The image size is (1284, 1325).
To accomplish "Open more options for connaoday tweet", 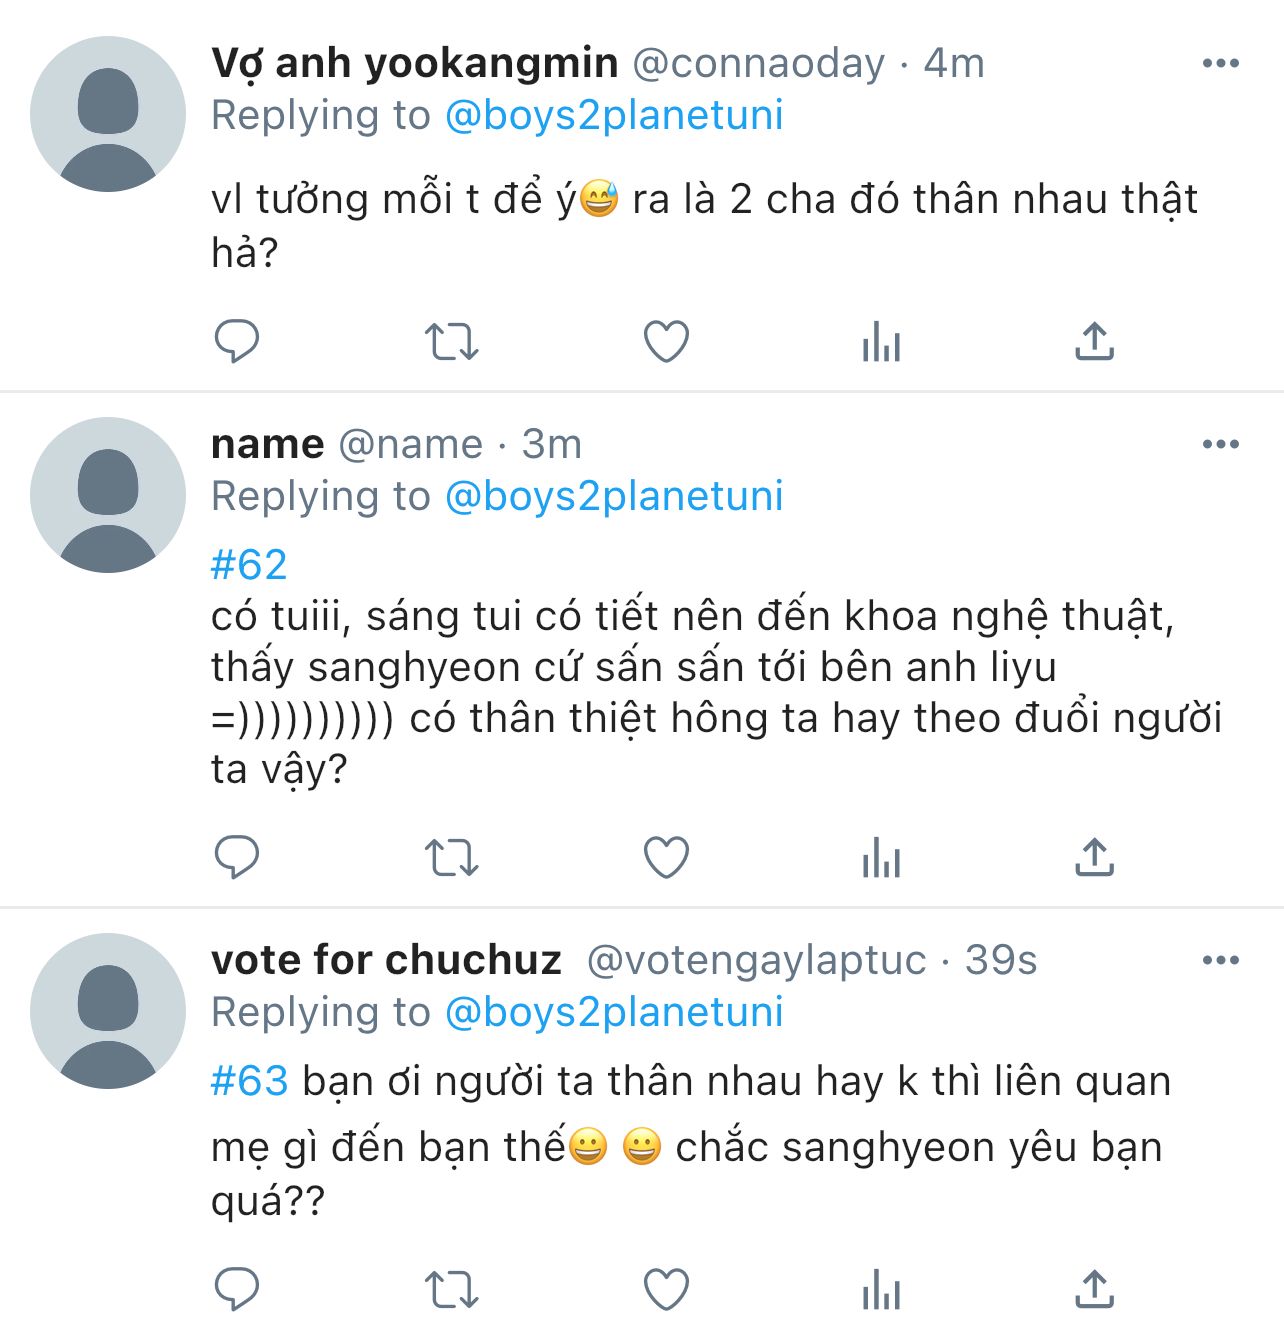I will tap(1220, 64).
